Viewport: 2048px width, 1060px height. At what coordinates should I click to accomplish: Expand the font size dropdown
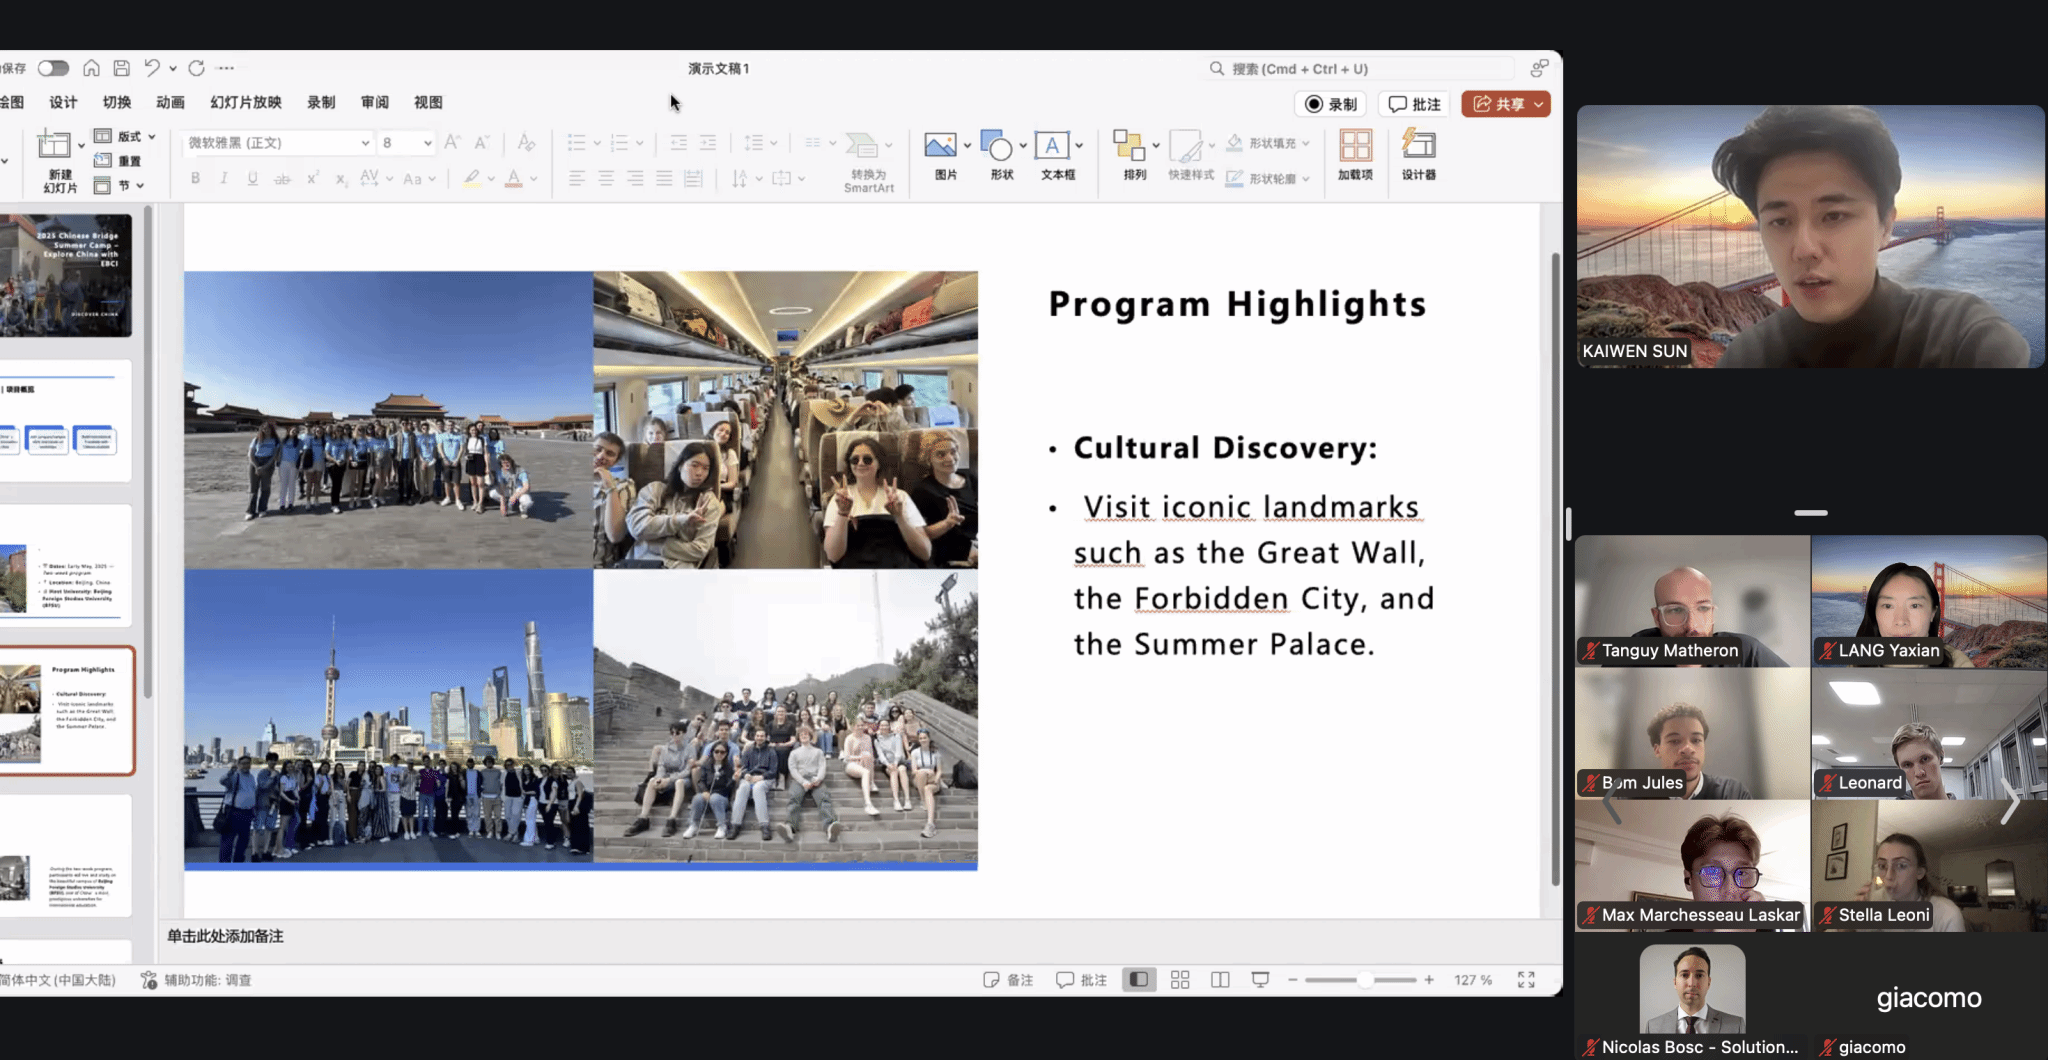coord(428,143)
